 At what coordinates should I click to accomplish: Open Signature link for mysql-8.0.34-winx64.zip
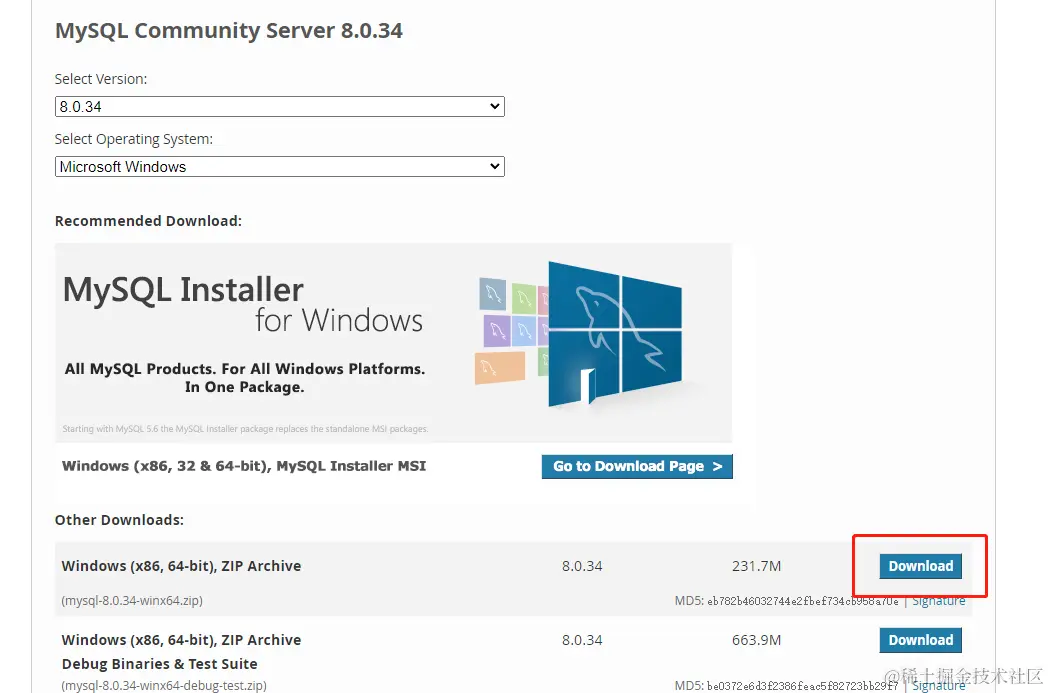coord(939,601)
